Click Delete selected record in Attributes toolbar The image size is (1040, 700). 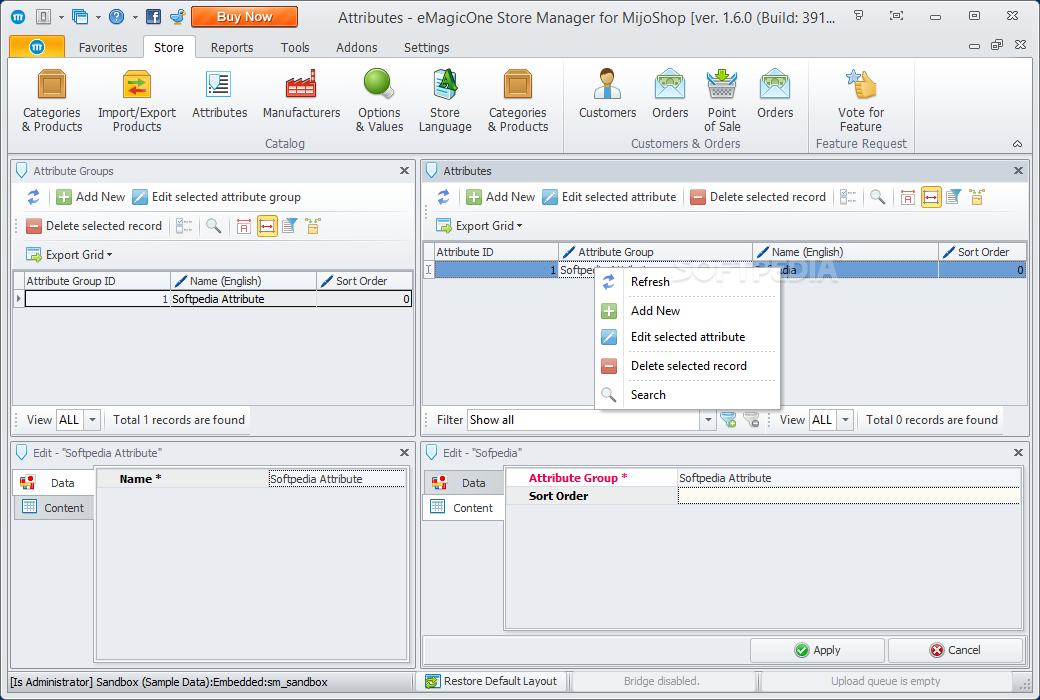pos(758,197)
